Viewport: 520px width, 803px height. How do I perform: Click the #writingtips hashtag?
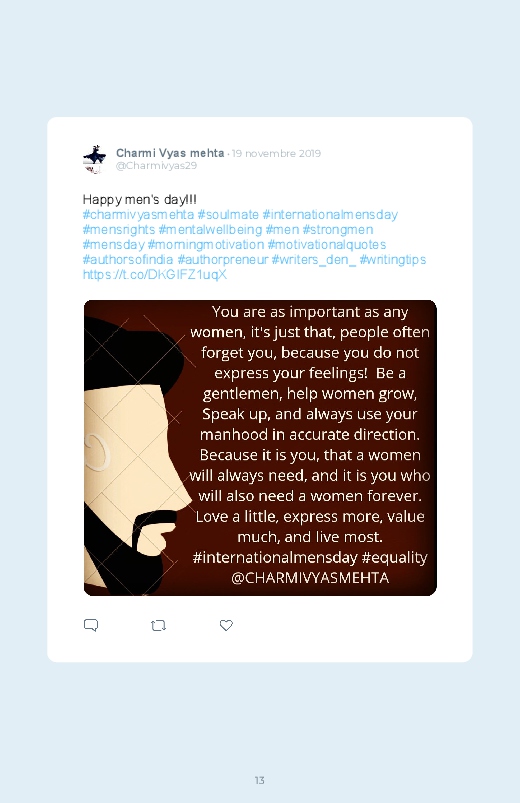point(393,259)
